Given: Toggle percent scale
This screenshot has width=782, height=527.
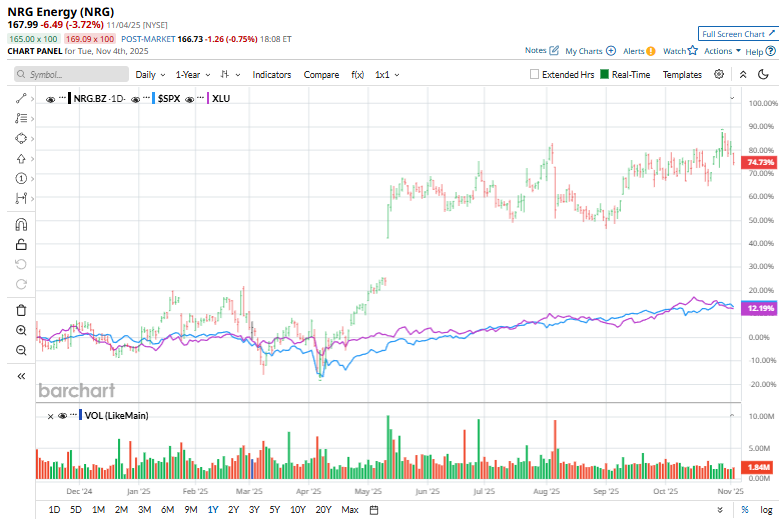Looking at the screenshot, I should (745, 510).
